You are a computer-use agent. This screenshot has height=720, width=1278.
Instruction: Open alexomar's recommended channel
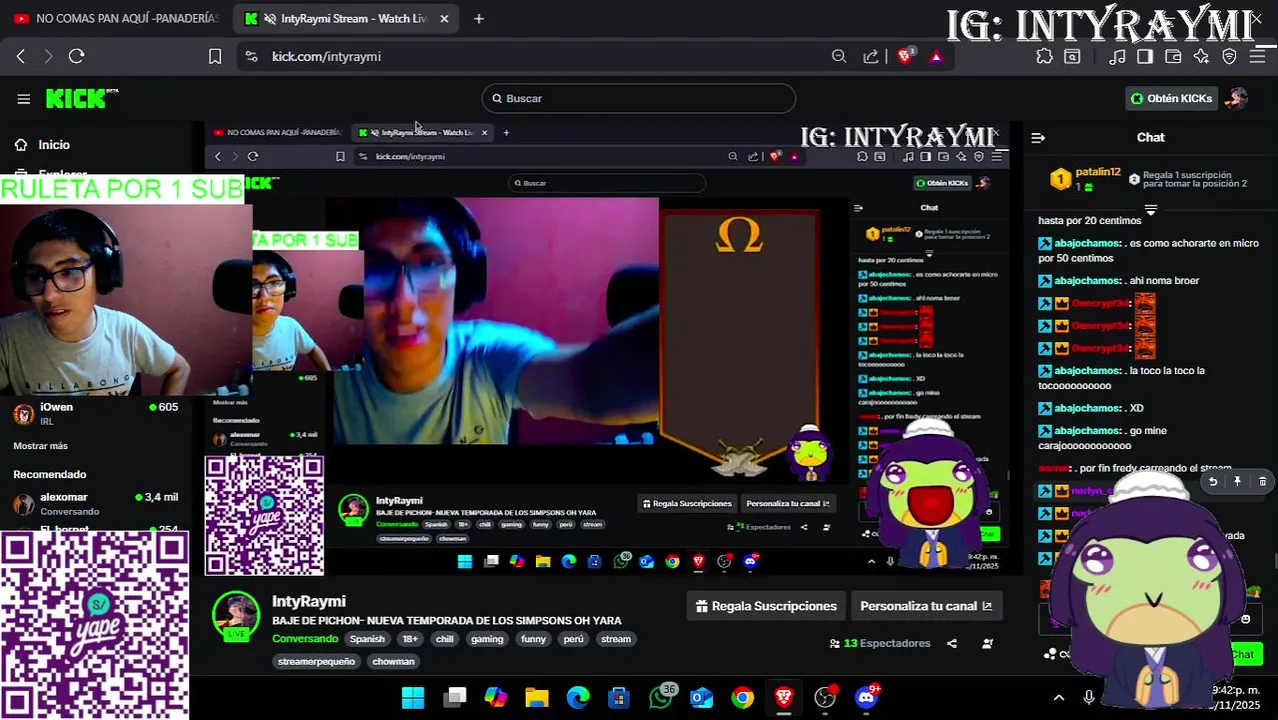coord(95,503)
